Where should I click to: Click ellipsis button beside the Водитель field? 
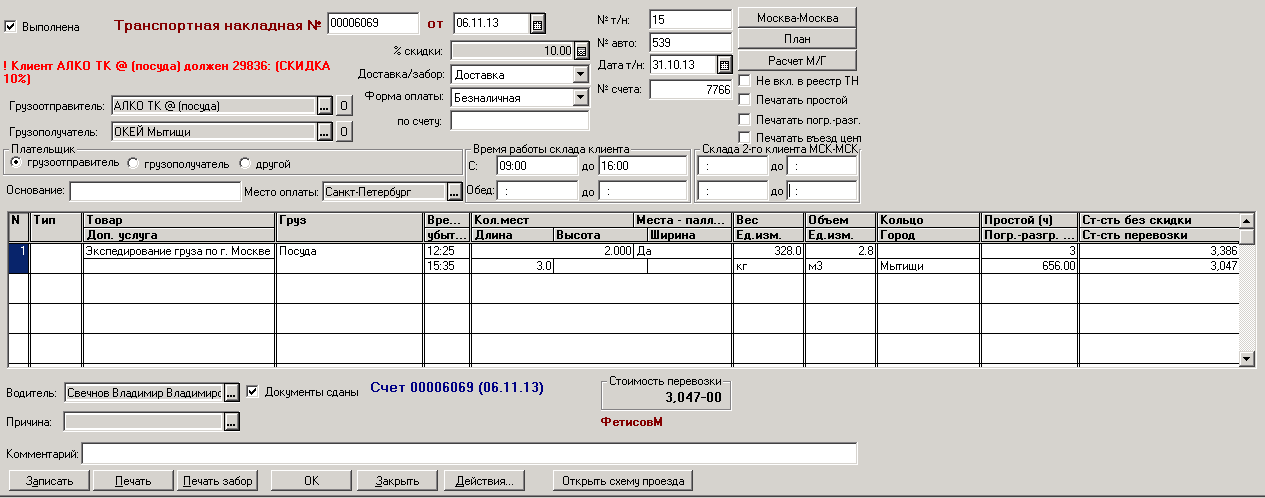(231, 393)
